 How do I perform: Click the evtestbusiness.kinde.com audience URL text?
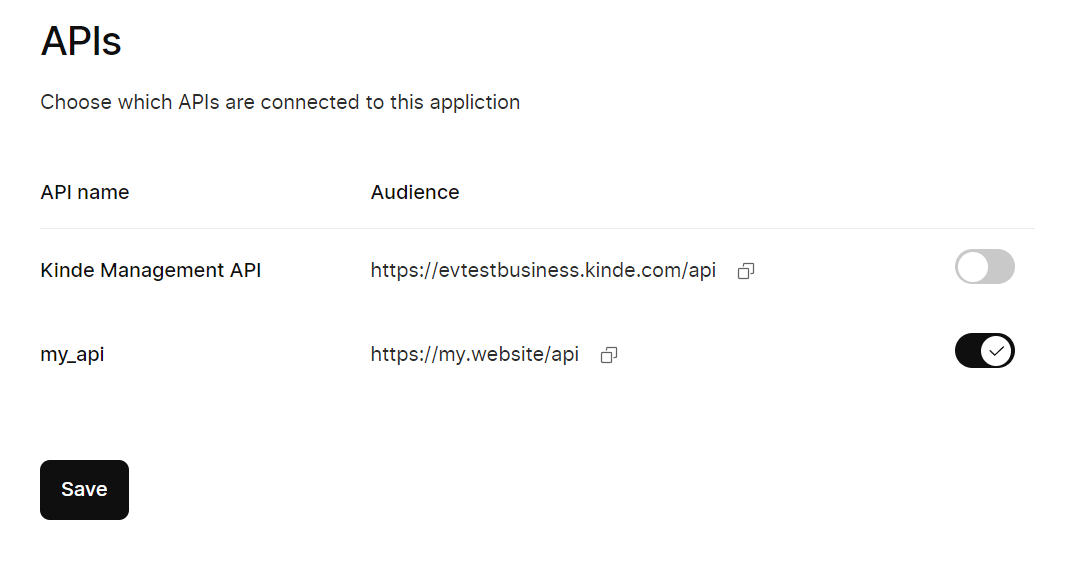tap(543, 270)
